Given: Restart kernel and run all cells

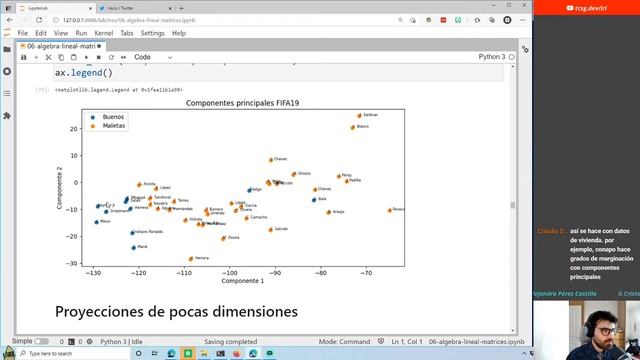Looking at the screenshot, I should [123, 58].
